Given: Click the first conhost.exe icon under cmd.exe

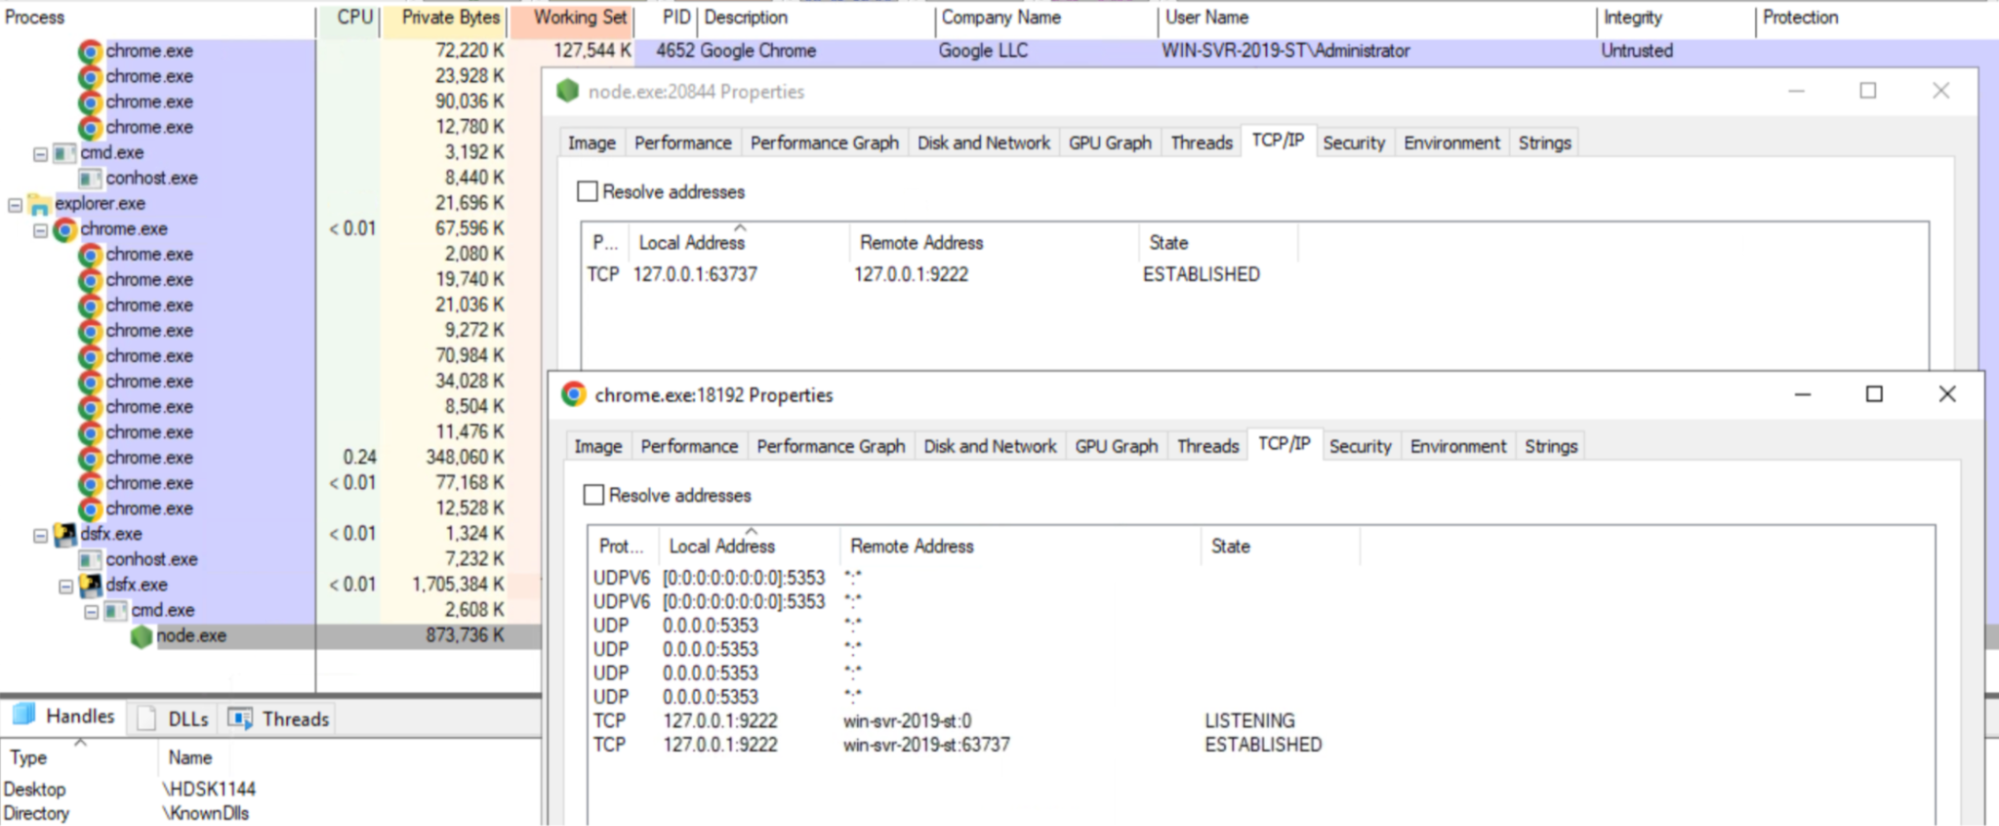Looking at the screenshot, I should (90, 178).
